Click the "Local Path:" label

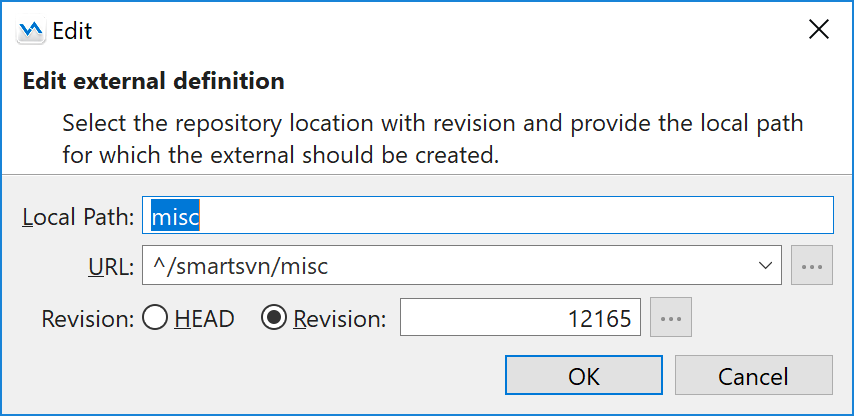tap(78, 217)
